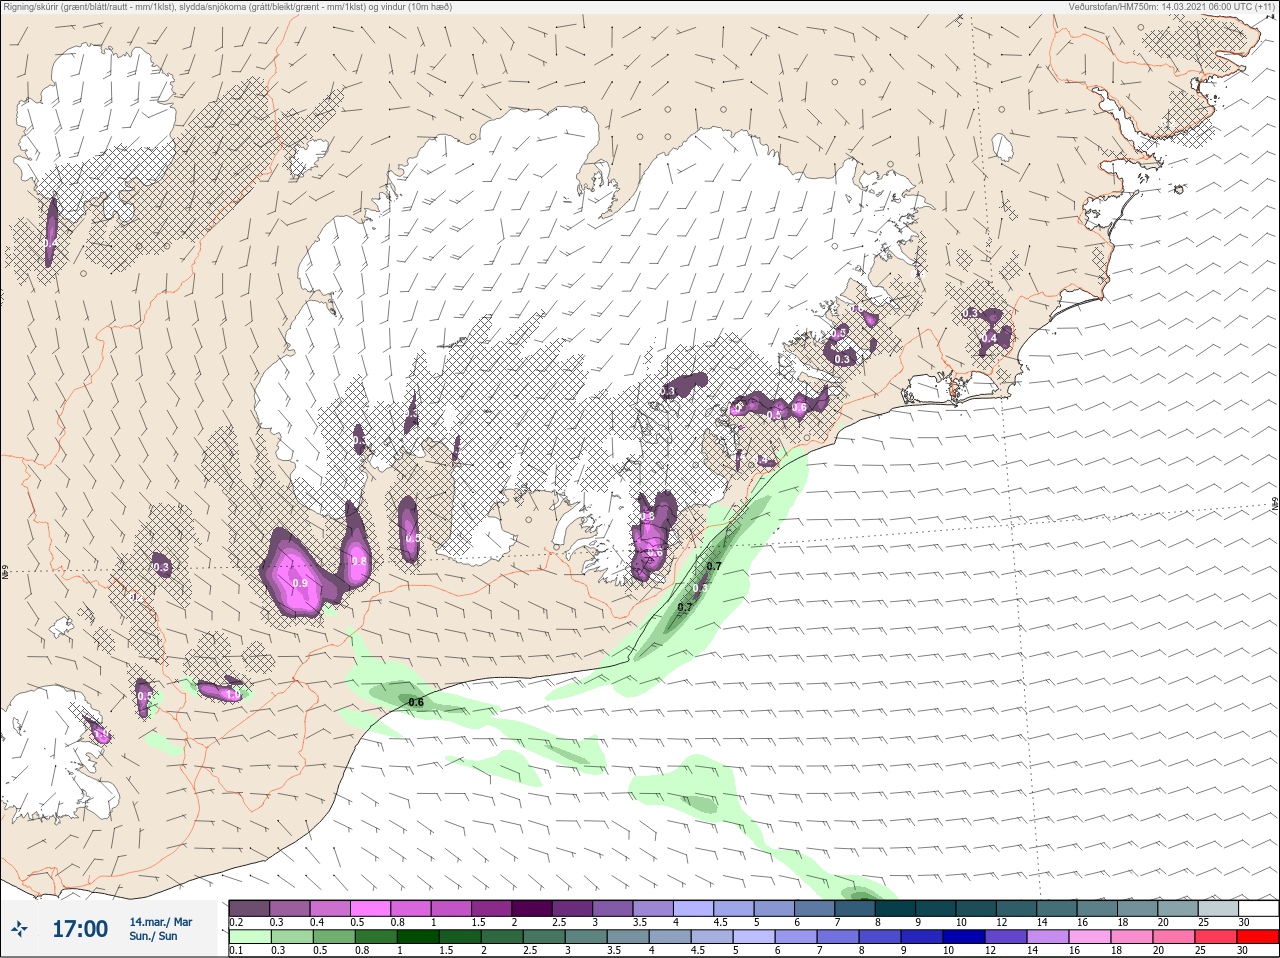The width and height of the screenshot is (1280, 958).
Task: Click the 0.9 precipitation label on the map
Action: (x=299, y=583)
